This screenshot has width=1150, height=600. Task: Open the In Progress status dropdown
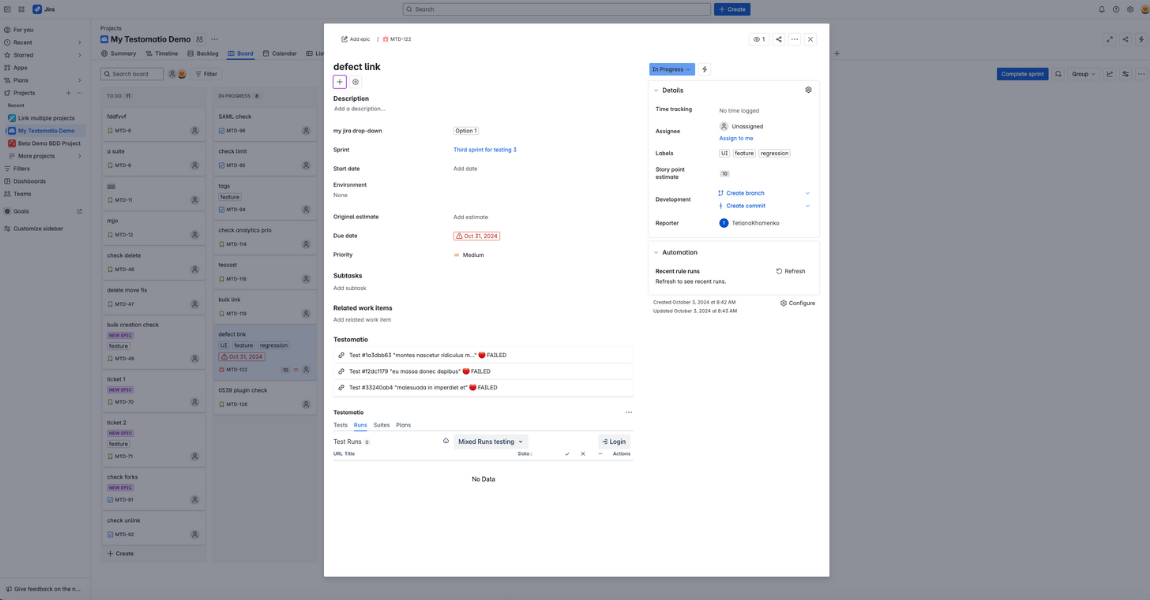tap(671, 69)
